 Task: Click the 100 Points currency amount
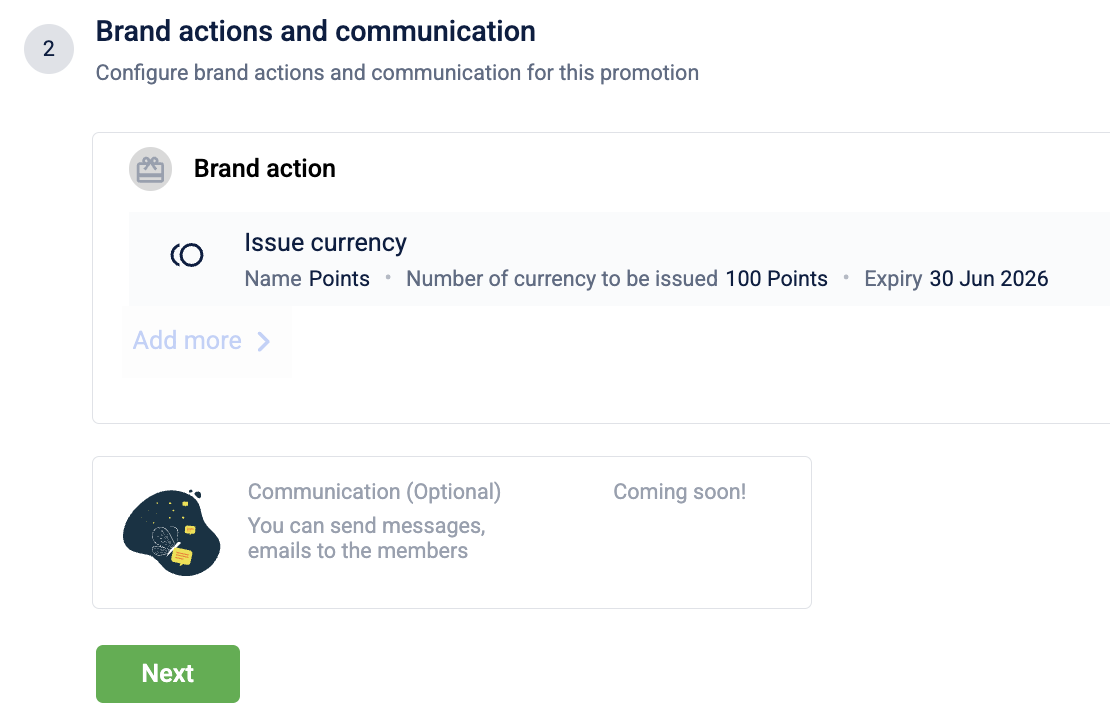(777, 279)
